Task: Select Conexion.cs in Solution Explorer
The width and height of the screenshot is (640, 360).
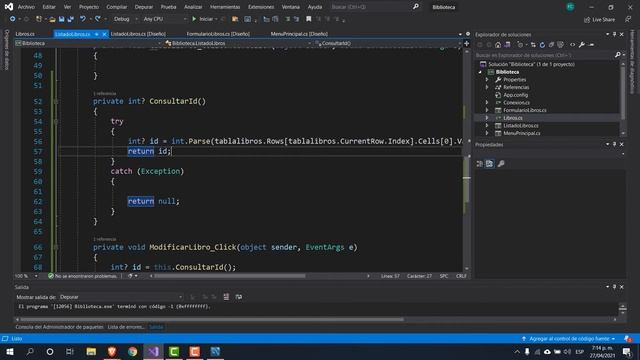Action: pyautogui.click(x=516, y=102)
